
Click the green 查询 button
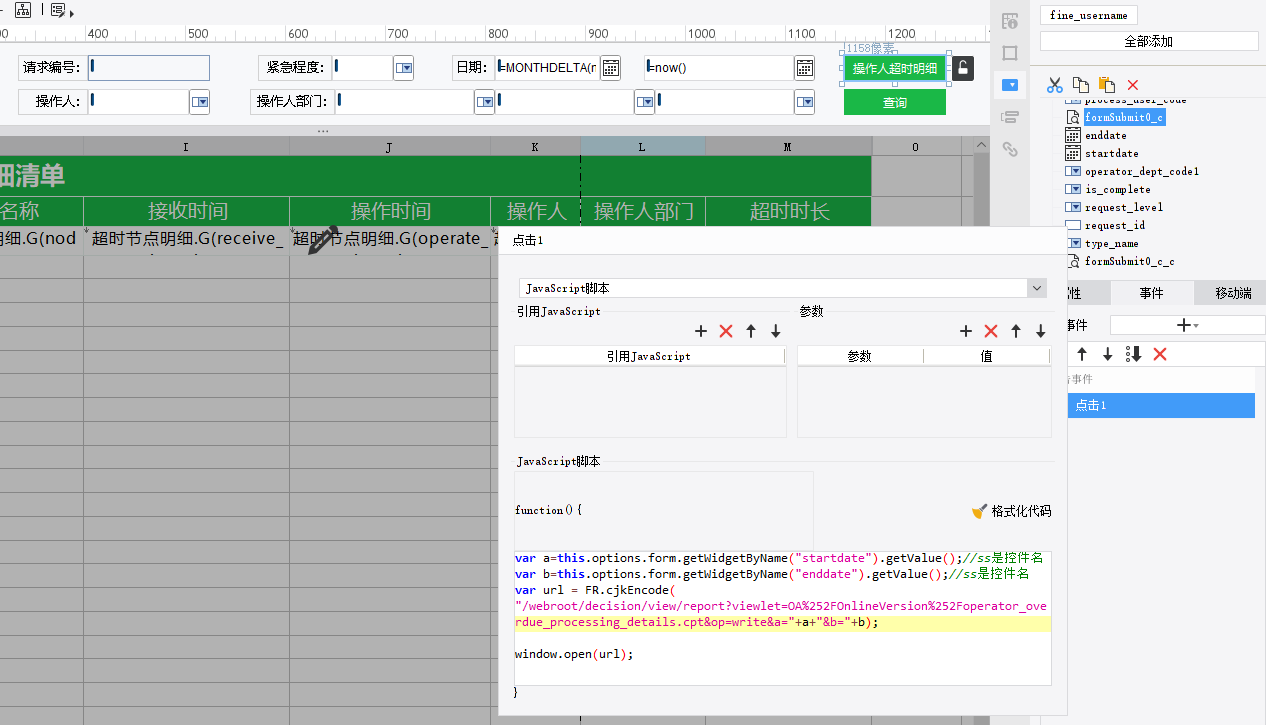[x=895, y=102]
